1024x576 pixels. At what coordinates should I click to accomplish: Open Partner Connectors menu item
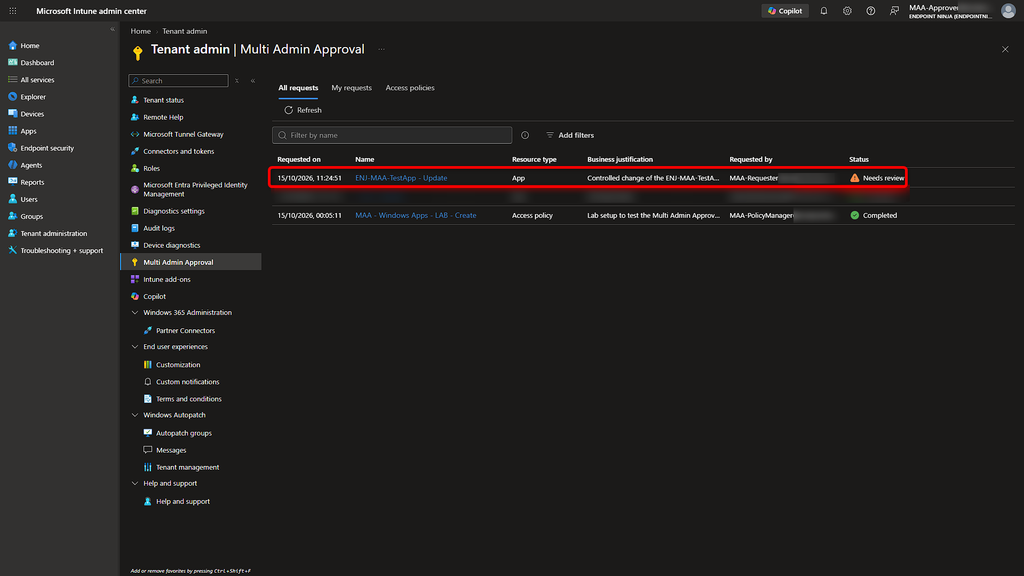tap(185, 330)
